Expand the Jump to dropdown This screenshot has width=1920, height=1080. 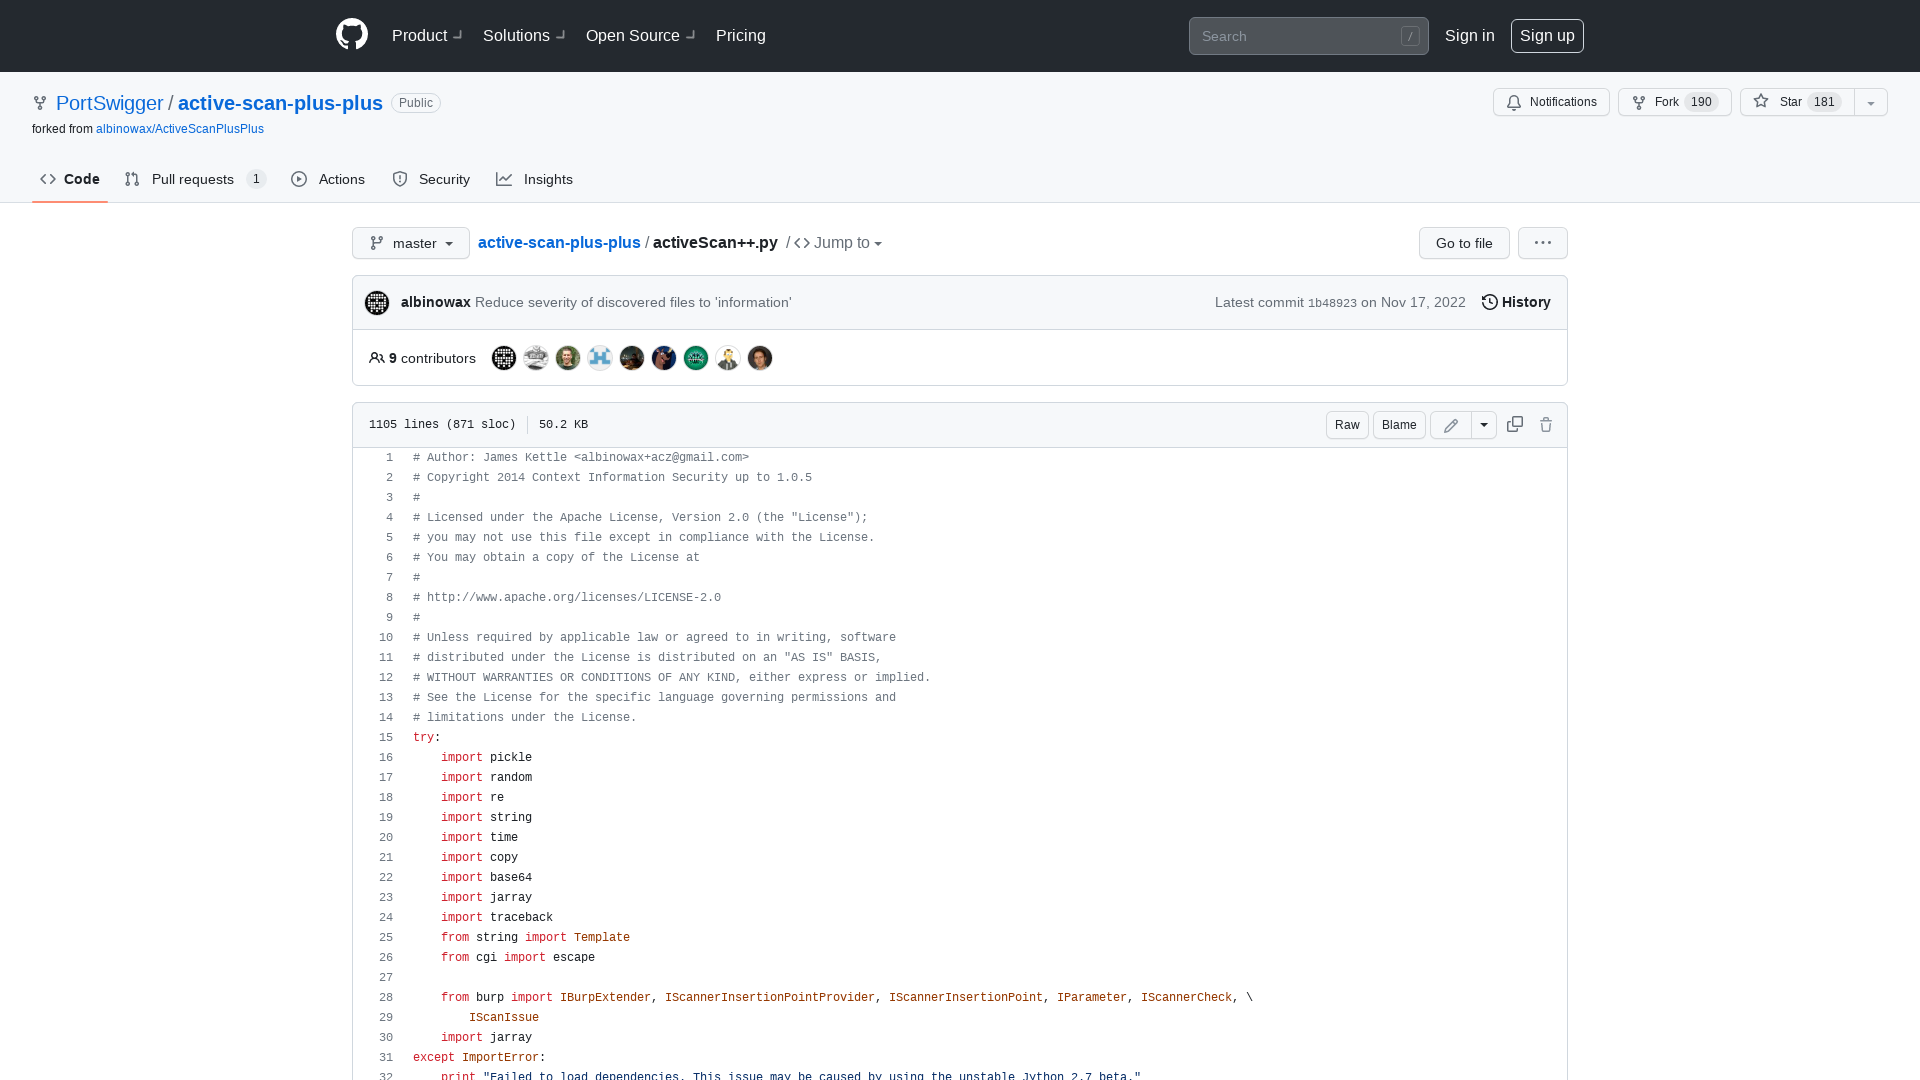coord(838,243)
